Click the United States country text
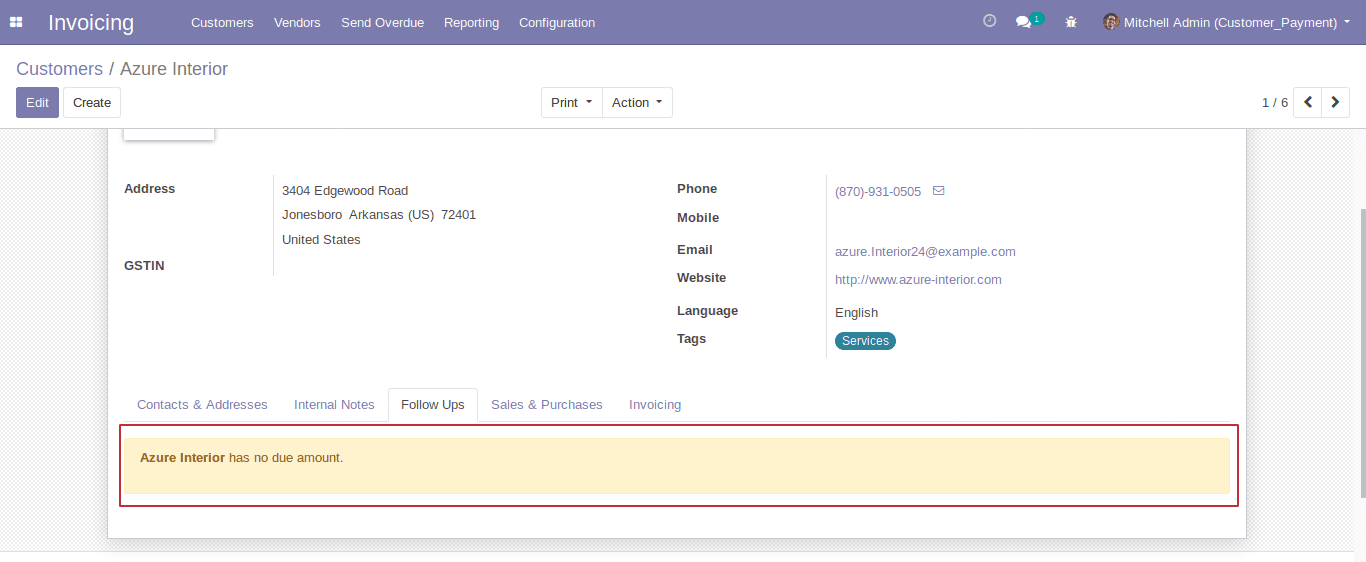 click(321, 240)
